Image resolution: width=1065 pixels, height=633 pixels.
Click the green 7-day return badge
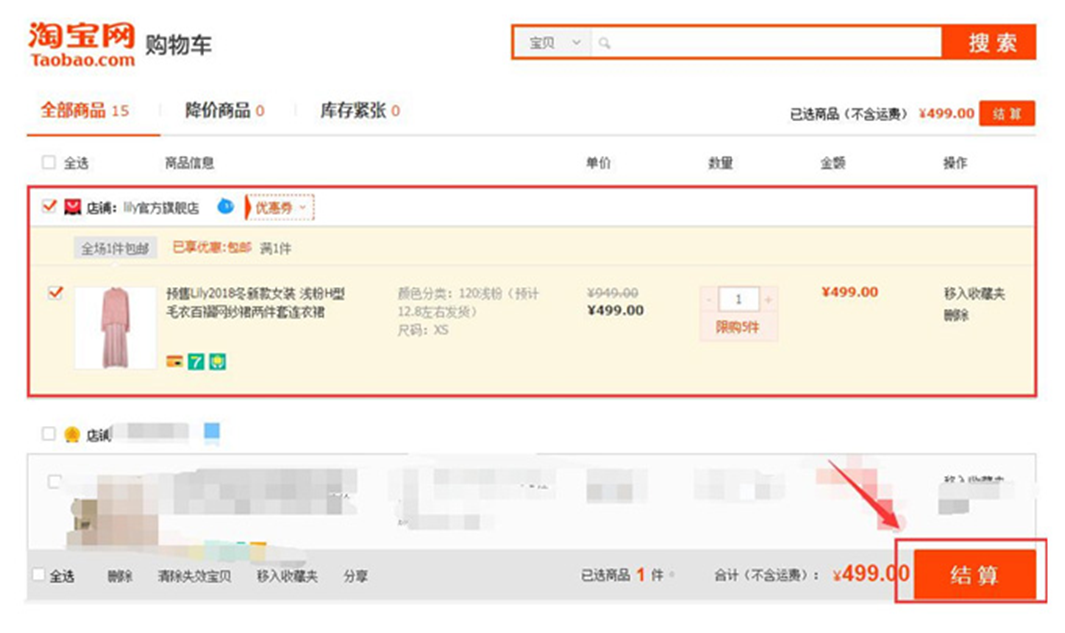[x=196, y=361]
